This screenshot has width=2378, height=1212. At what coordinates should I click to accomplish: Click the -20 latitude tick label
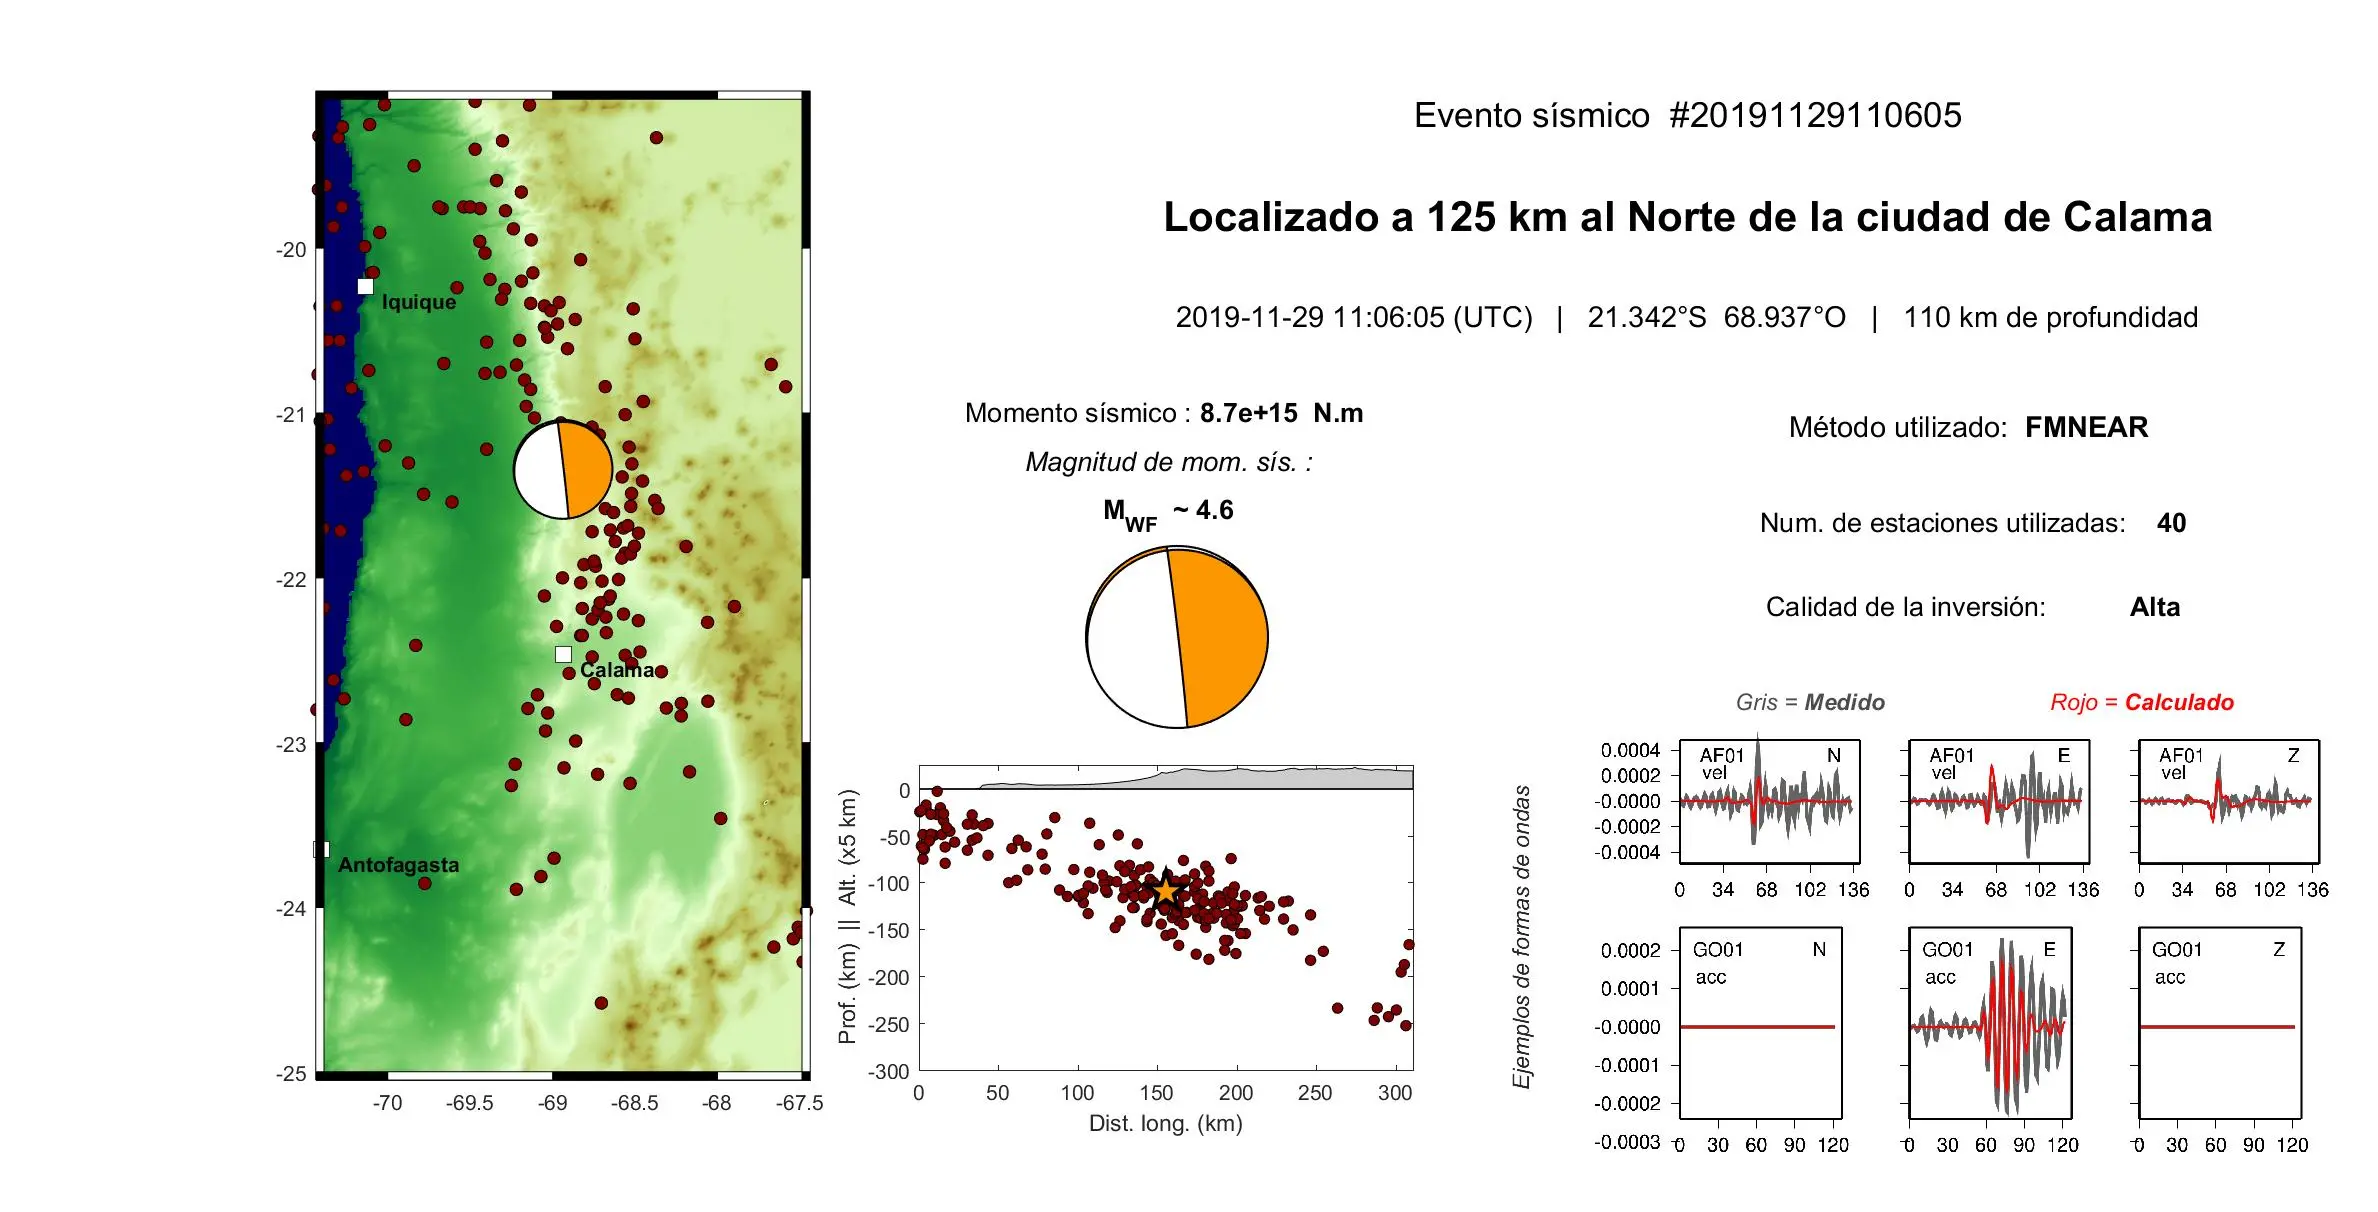pos(291,250)
